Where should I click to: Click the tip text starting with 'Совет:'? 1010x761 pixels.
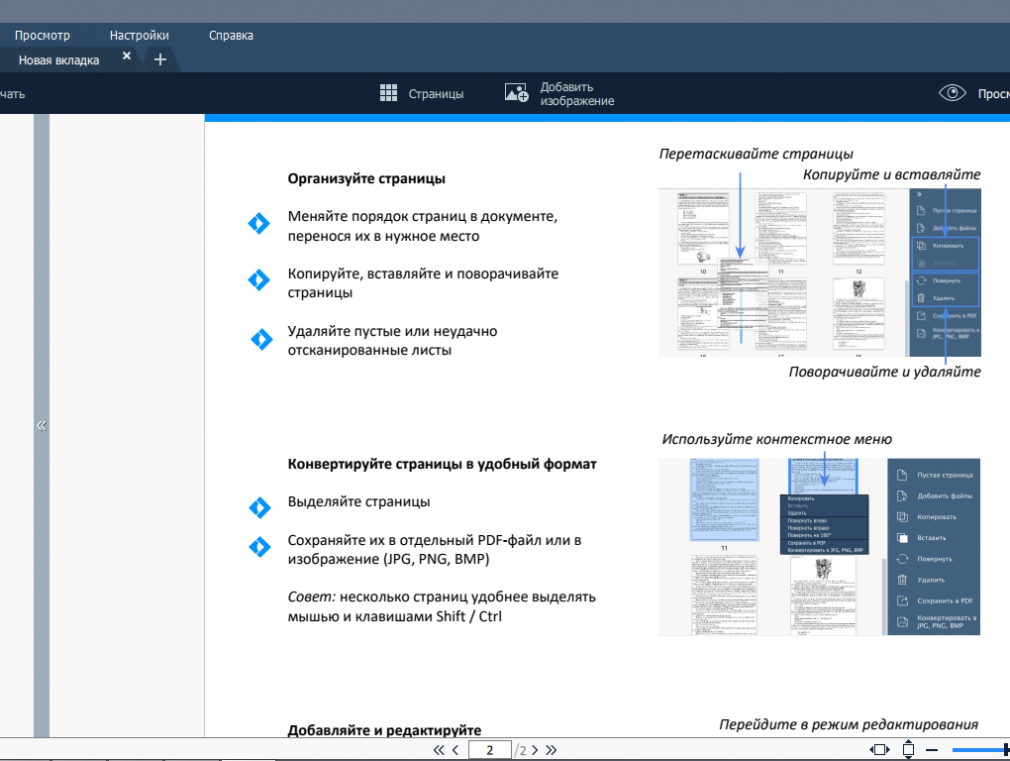[x=441, y=606]
